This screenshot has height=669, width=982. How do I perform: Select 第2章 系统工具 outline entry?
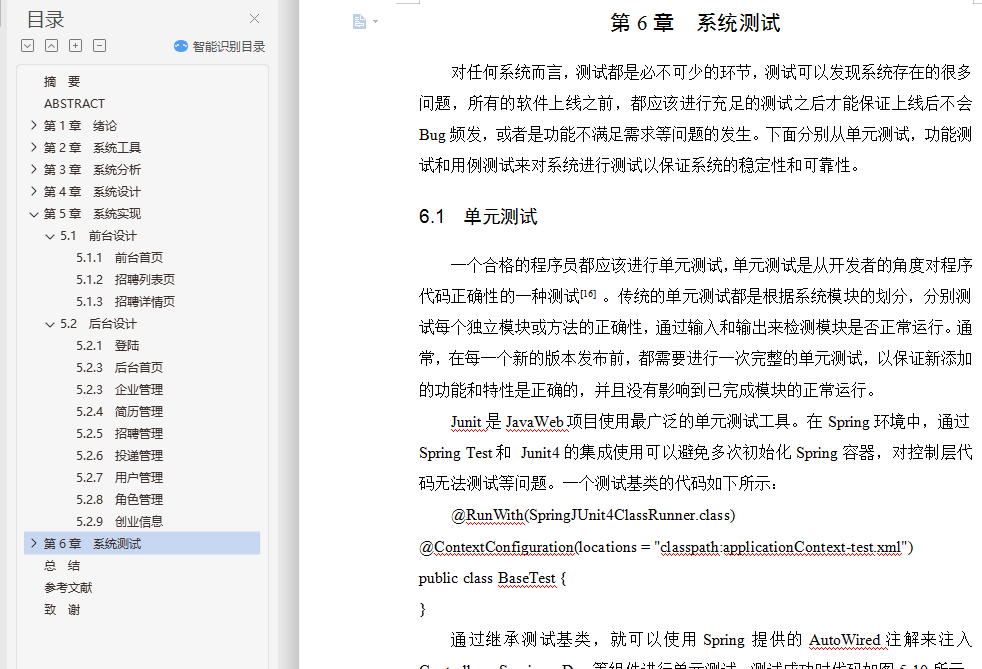pos(92,147)
